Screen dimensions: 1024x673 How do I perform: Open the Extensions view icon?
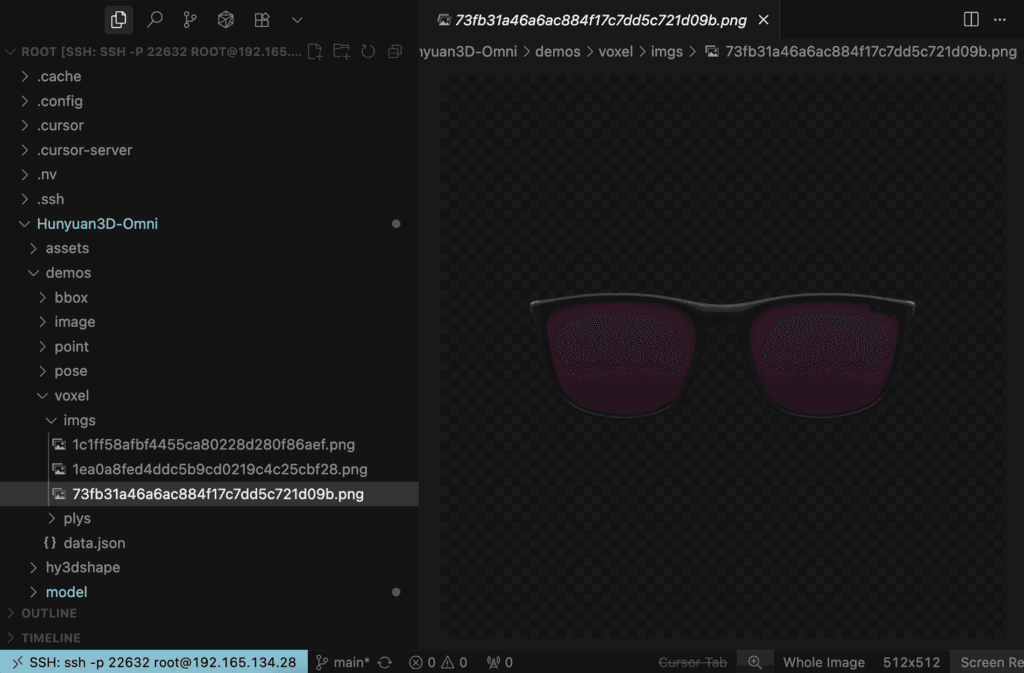tap(262, 20)
